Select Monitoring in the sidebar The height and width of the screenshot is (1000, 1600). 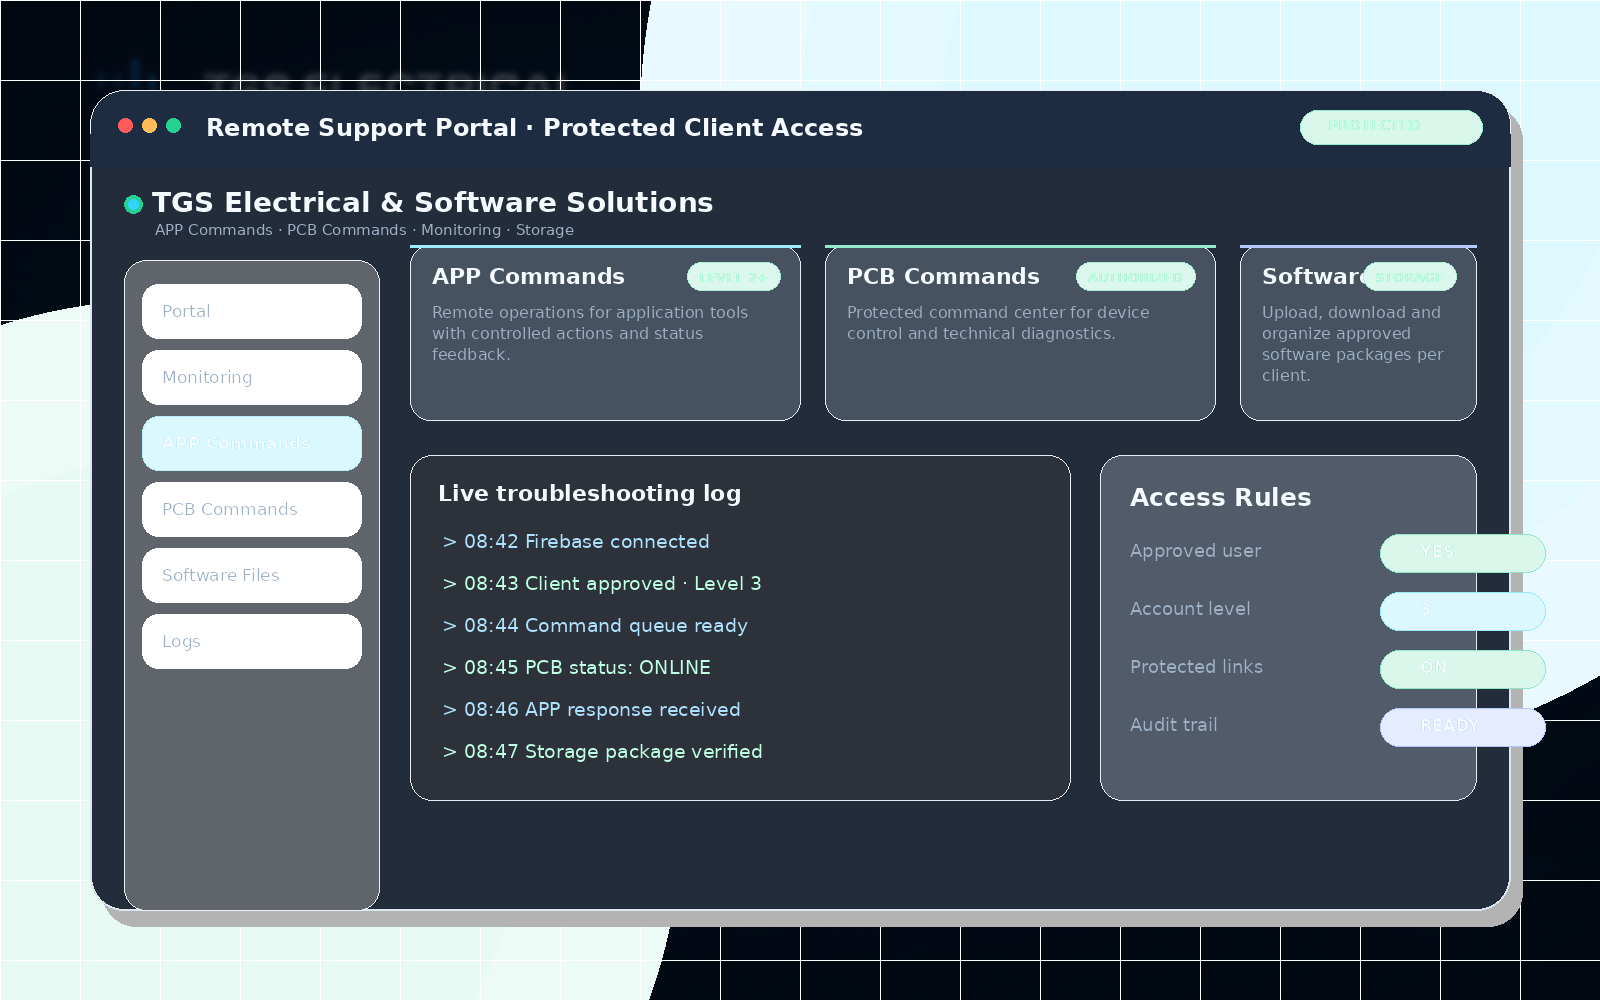(252, 377)
